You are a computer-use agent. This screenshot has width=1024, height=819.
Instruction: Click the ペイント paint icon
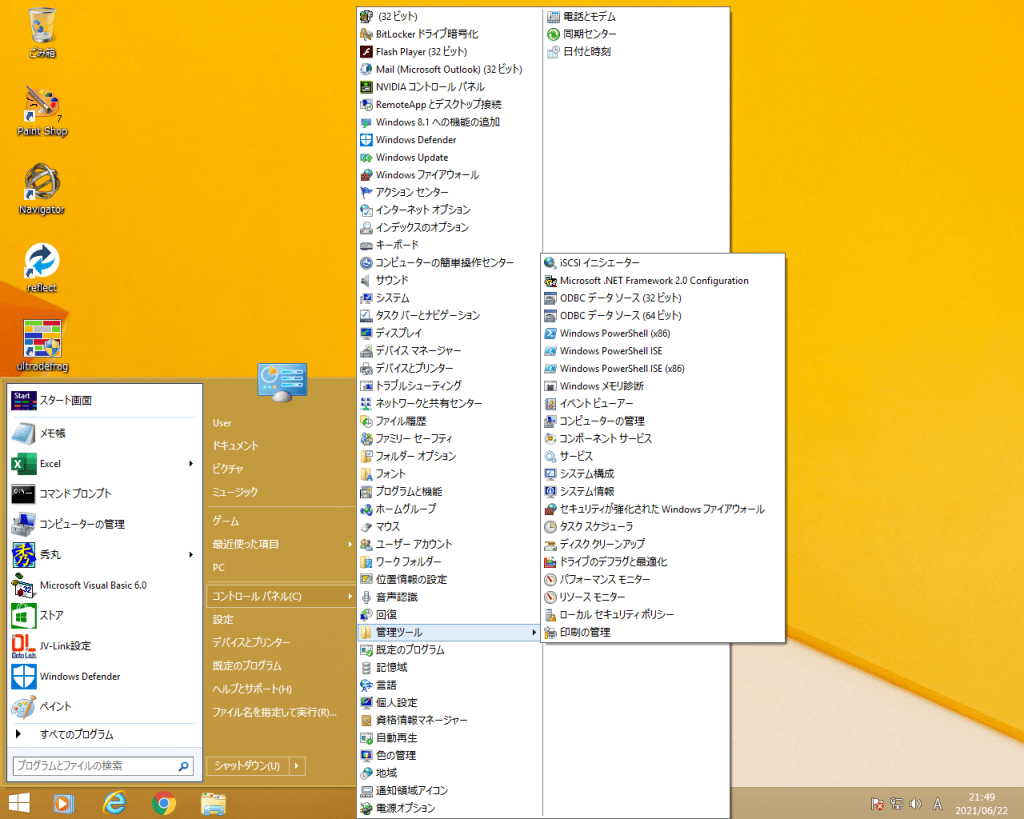click(x=24, y=707)
